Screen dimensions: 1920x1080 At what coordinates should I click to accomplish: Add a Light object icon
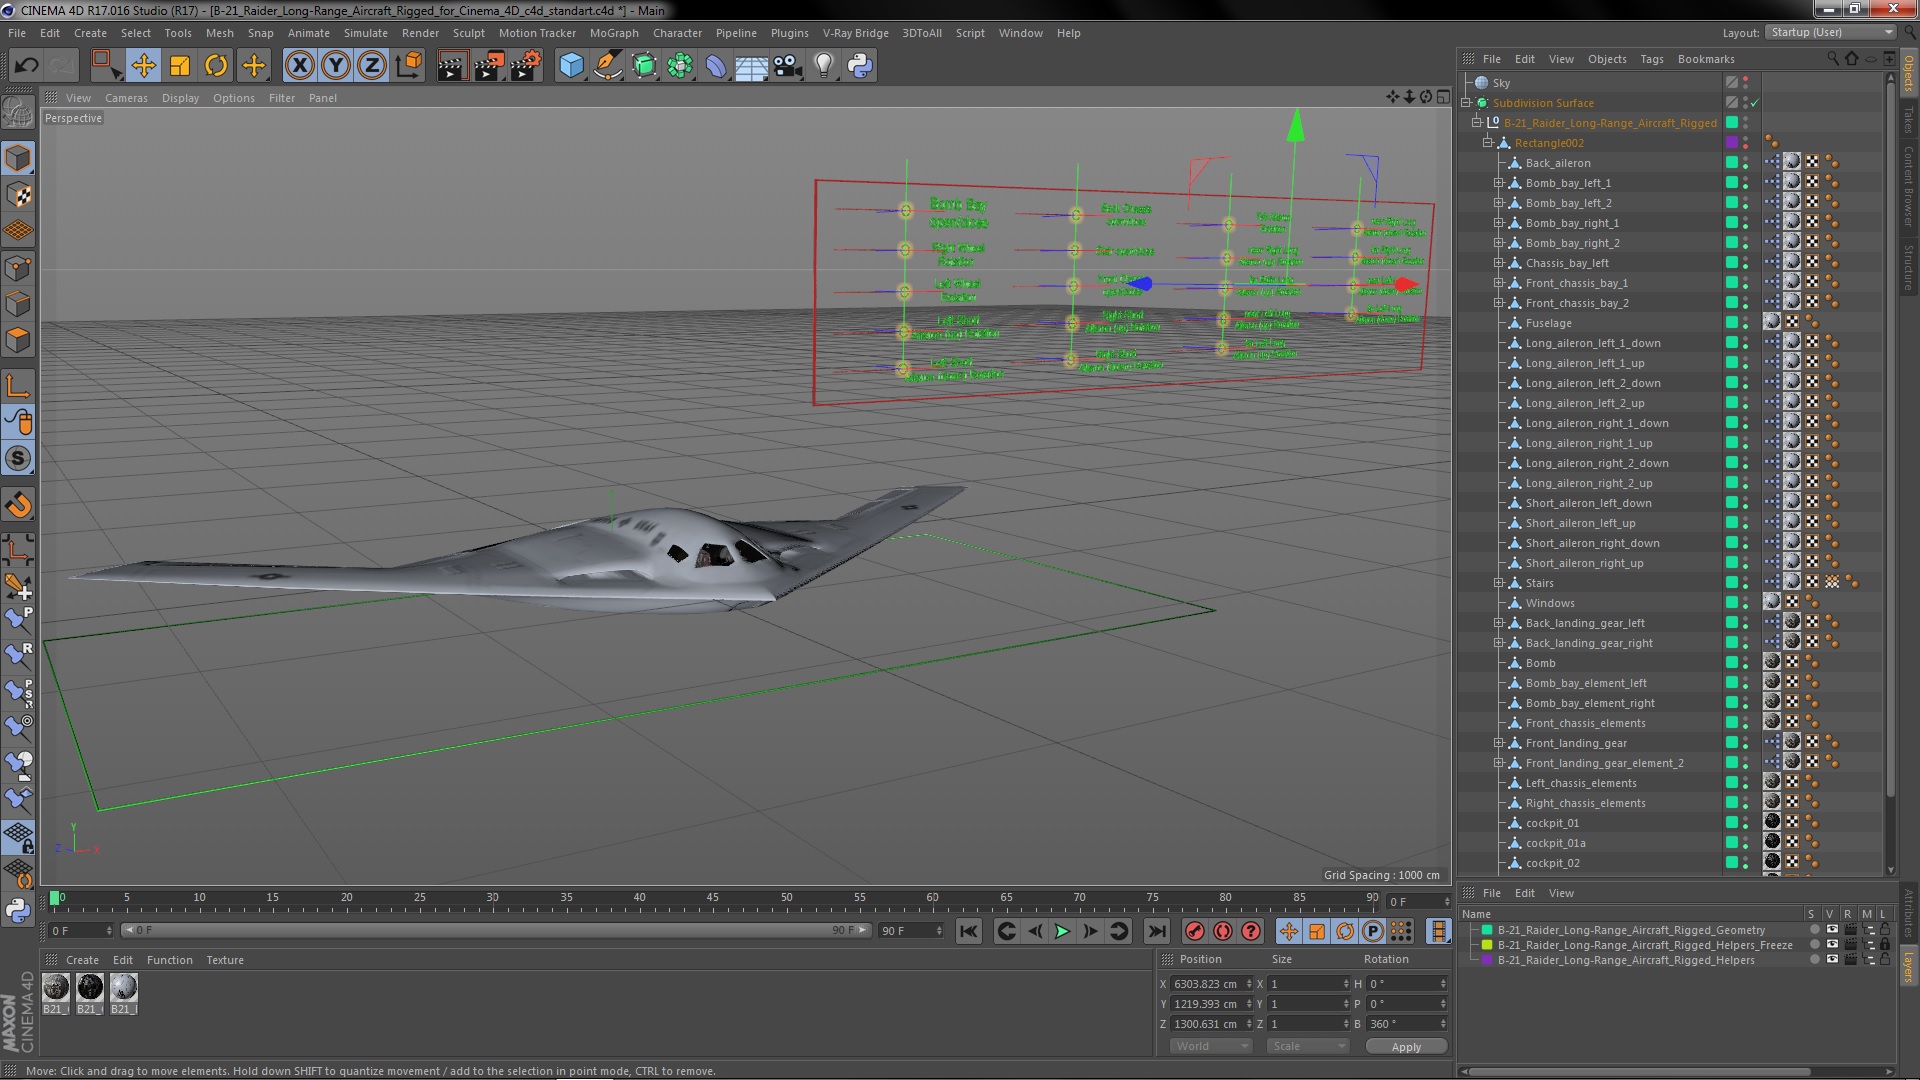[824, 66]
